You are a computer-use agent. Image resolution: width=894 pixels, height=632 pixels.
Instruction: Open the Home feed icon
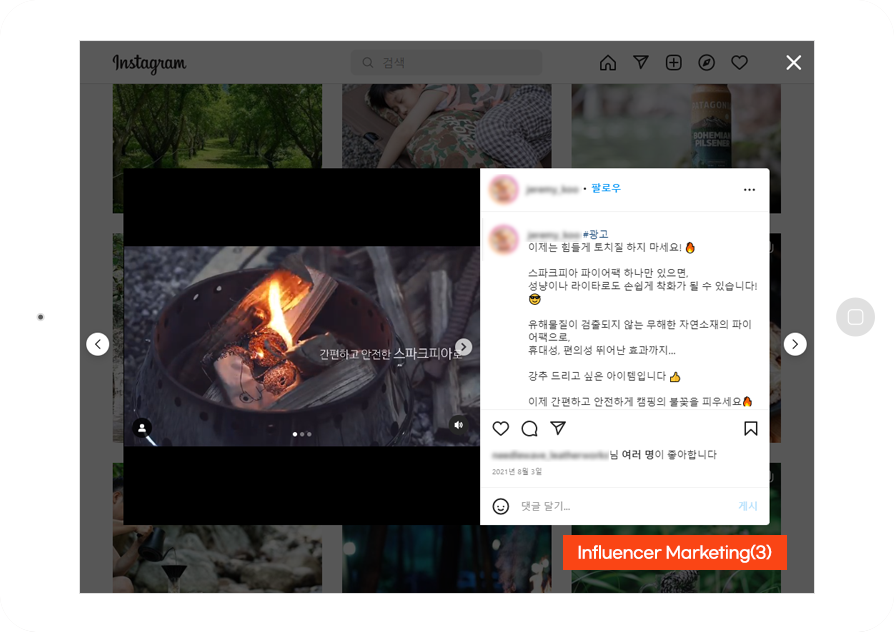608,63
